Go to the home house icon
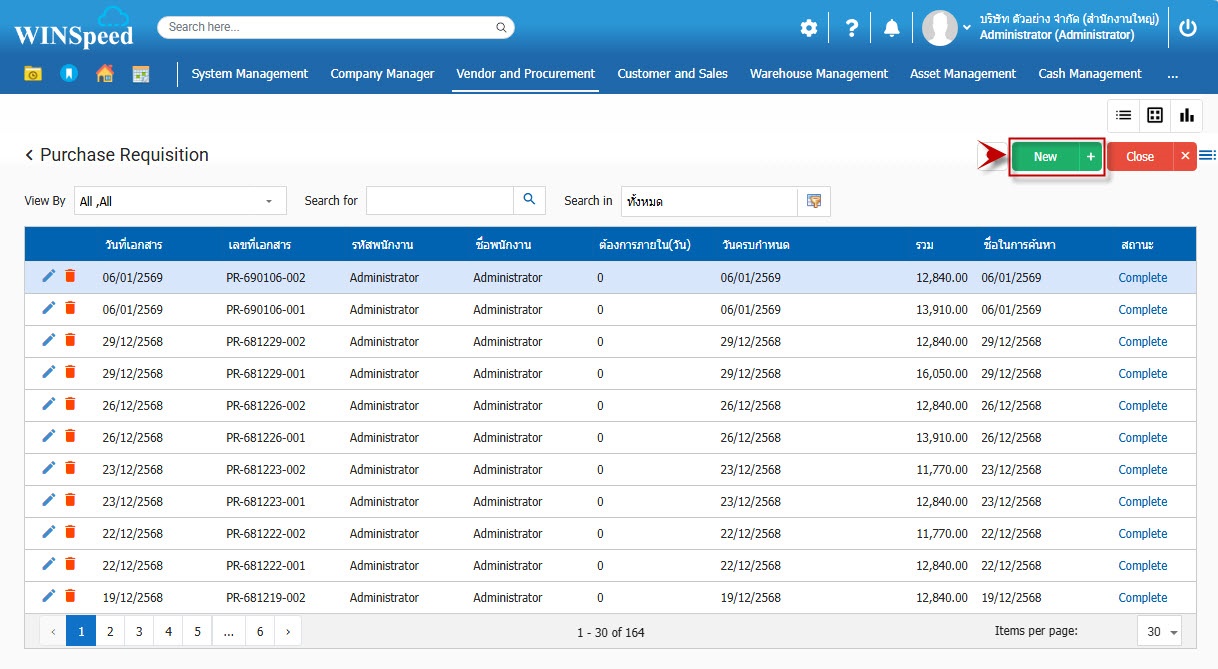Viewport: 1218px width, 669px height. tap(104, 73)
